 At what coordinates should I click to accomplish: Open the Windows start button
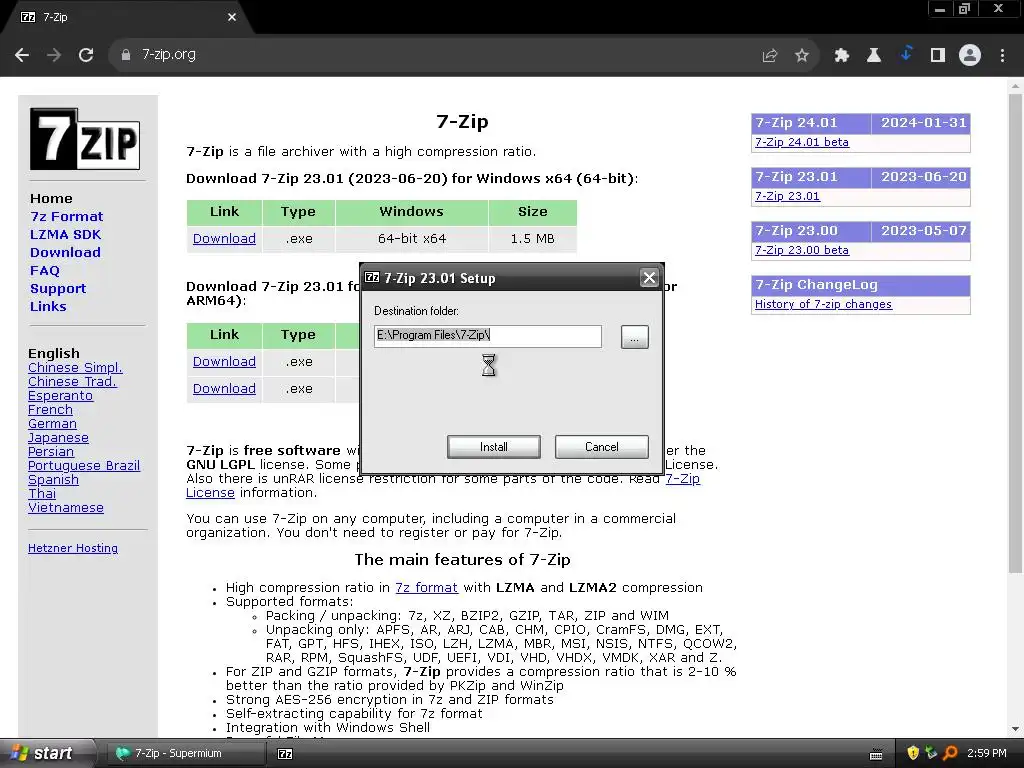[x=46, y=754]
